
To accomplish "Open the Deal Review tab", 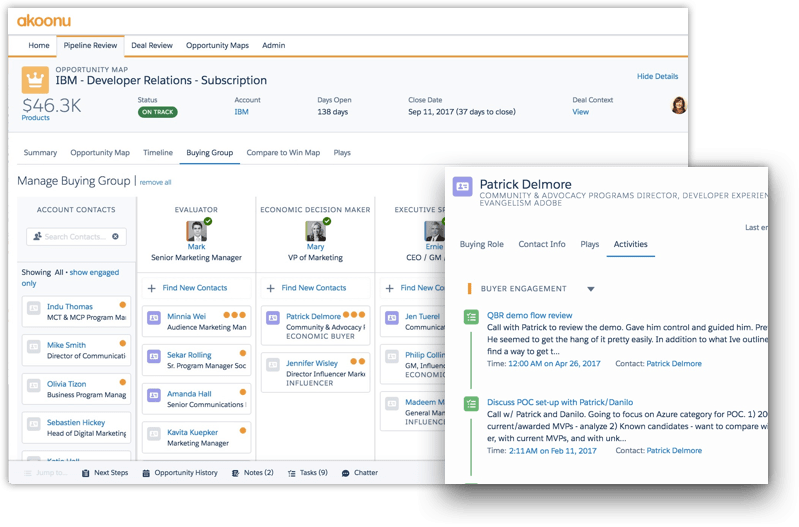I will click(x=152, y=45).
